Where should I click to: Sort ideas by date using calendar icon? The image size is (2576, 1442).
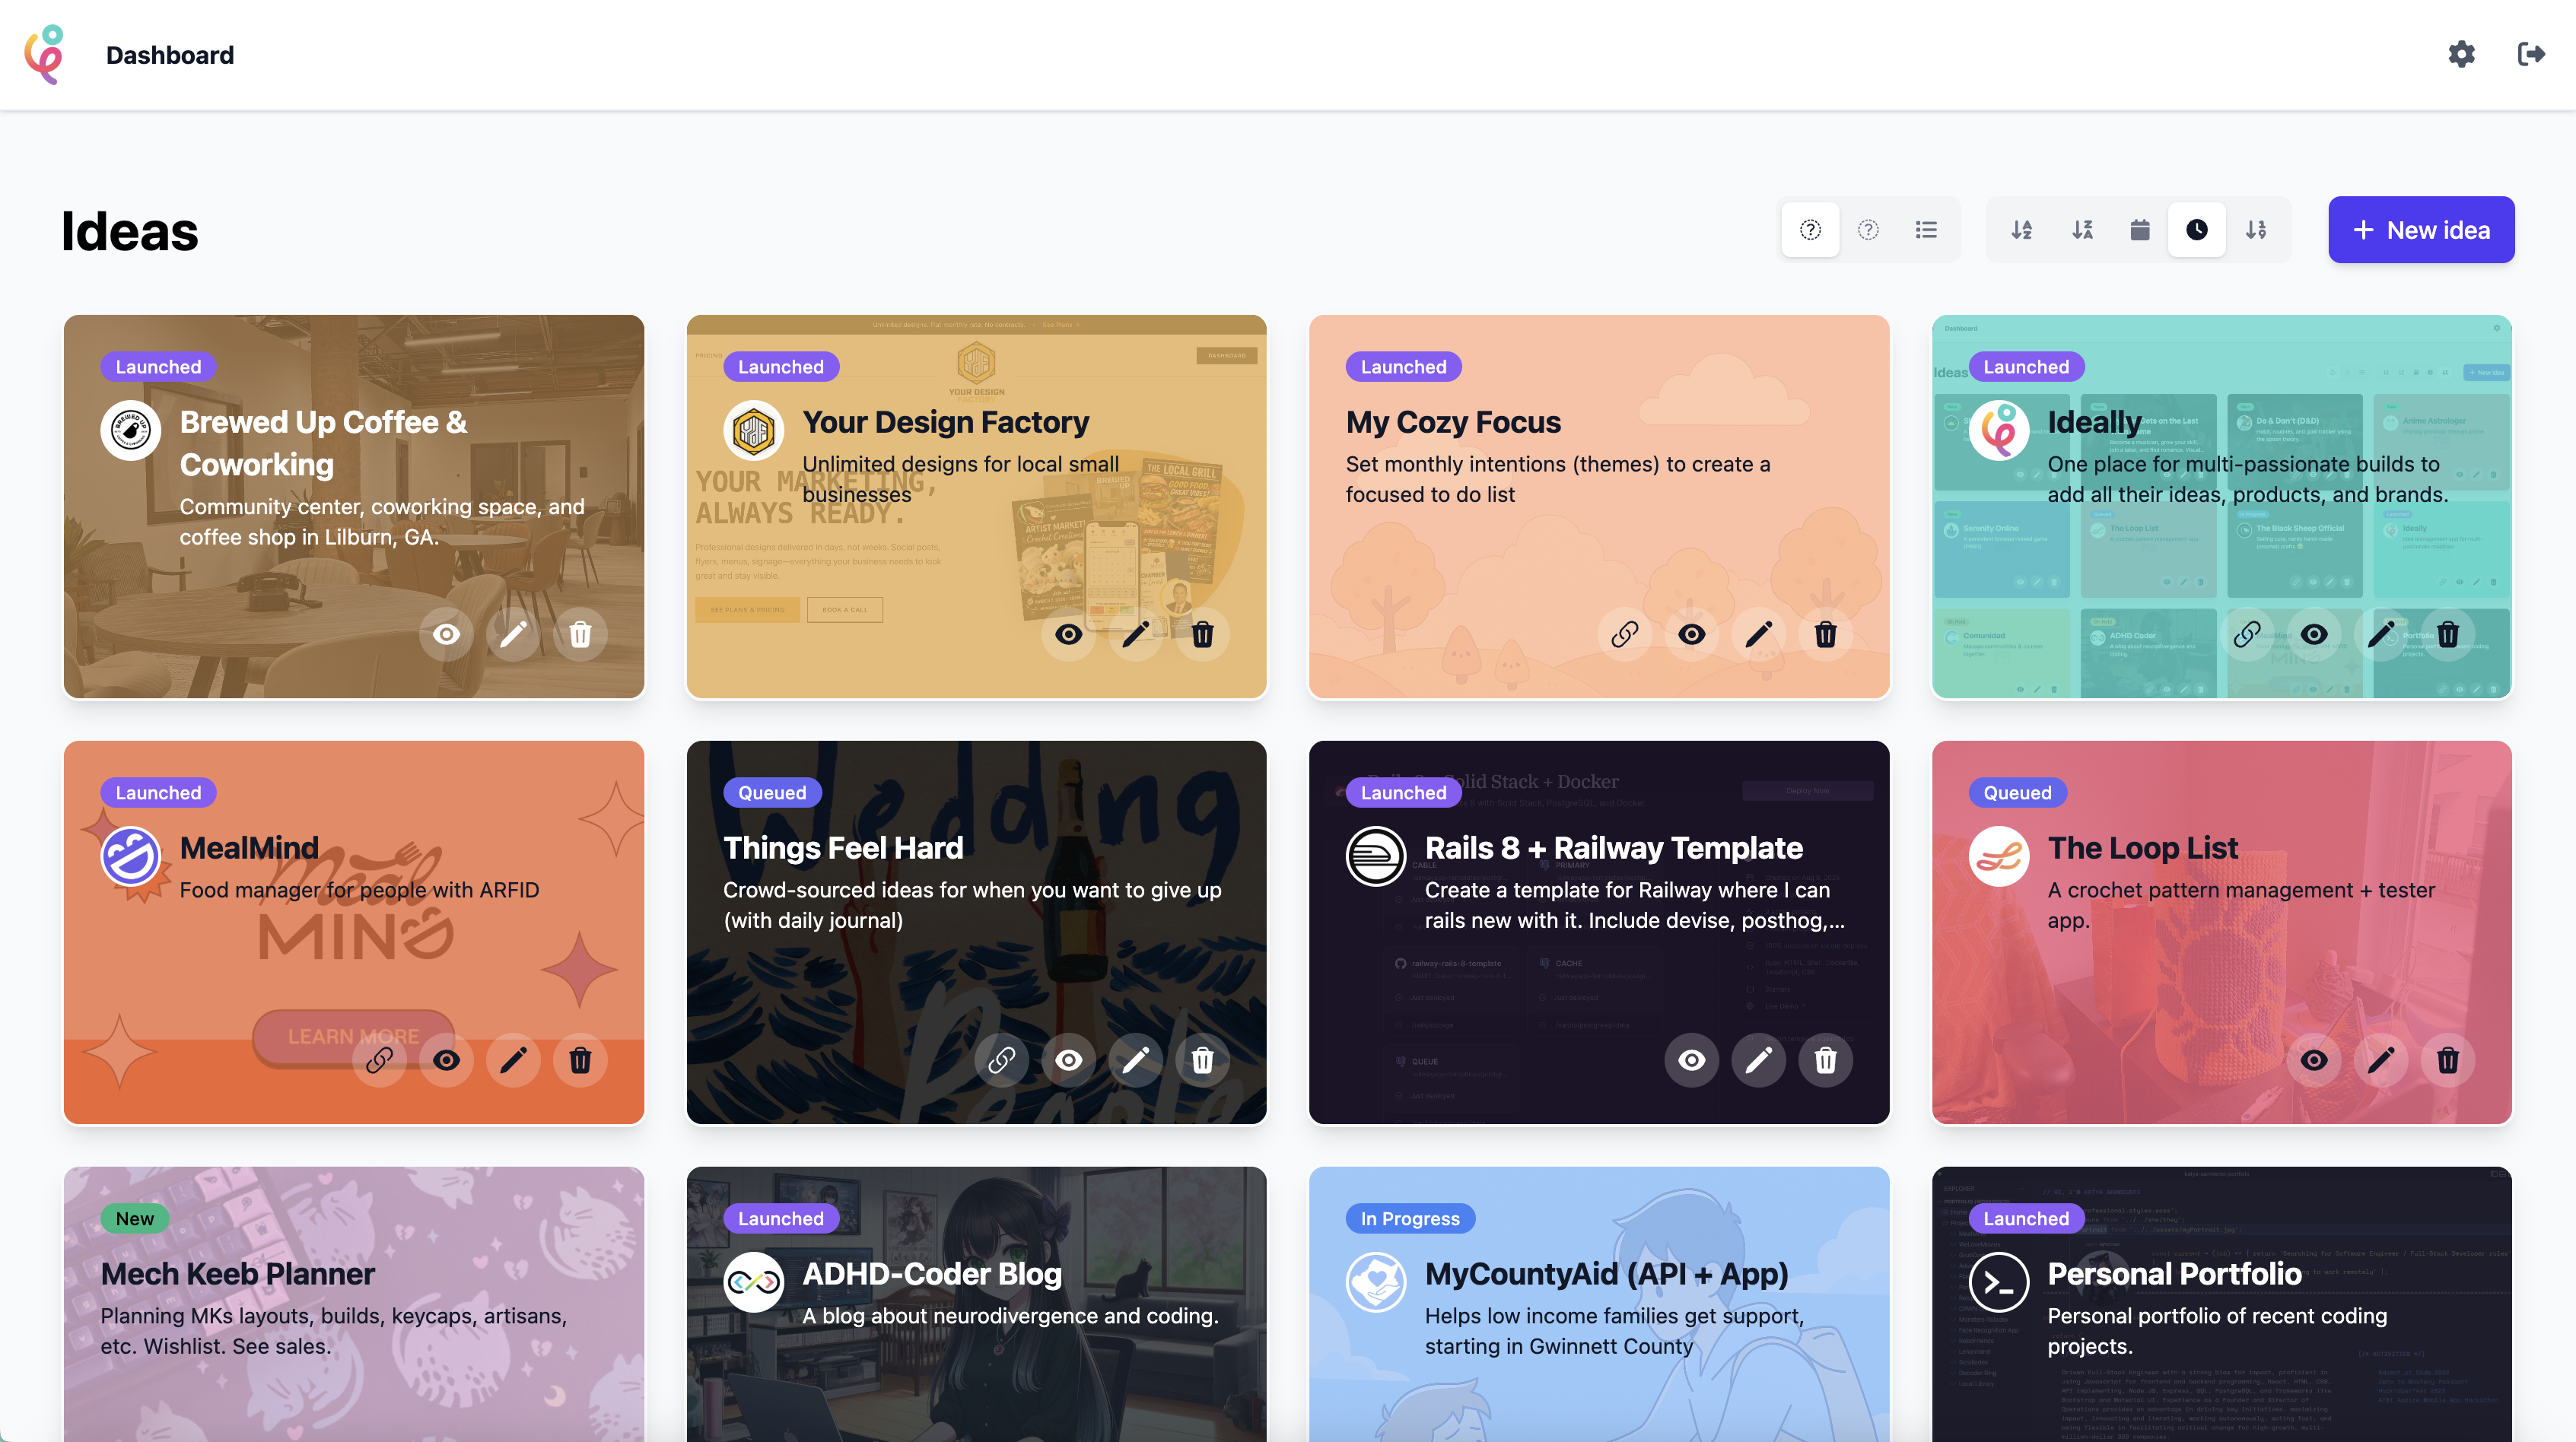click(2140, 229)
